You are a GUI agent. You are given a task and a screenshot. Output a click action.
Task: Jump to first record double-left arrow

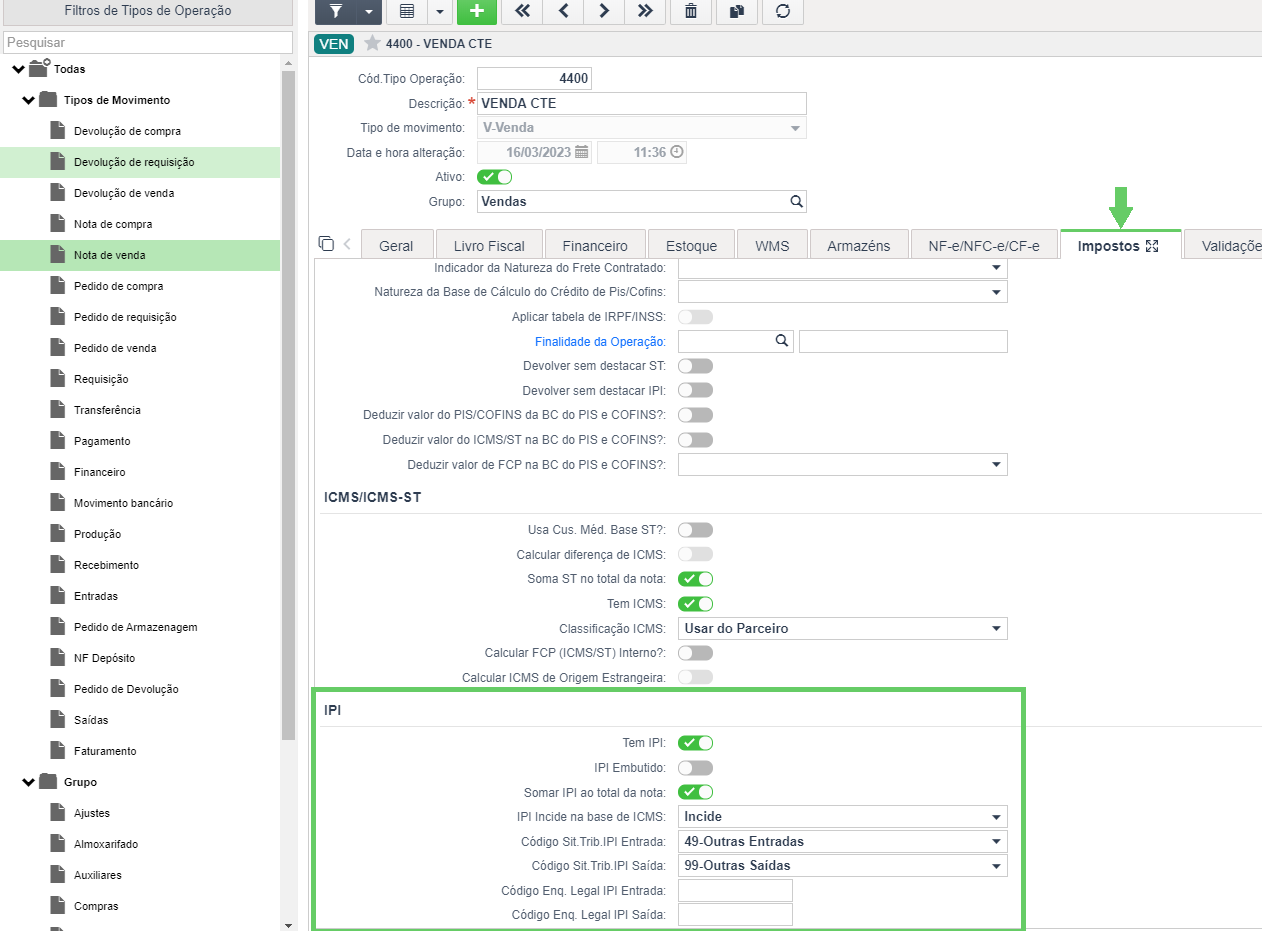[522, 11]
